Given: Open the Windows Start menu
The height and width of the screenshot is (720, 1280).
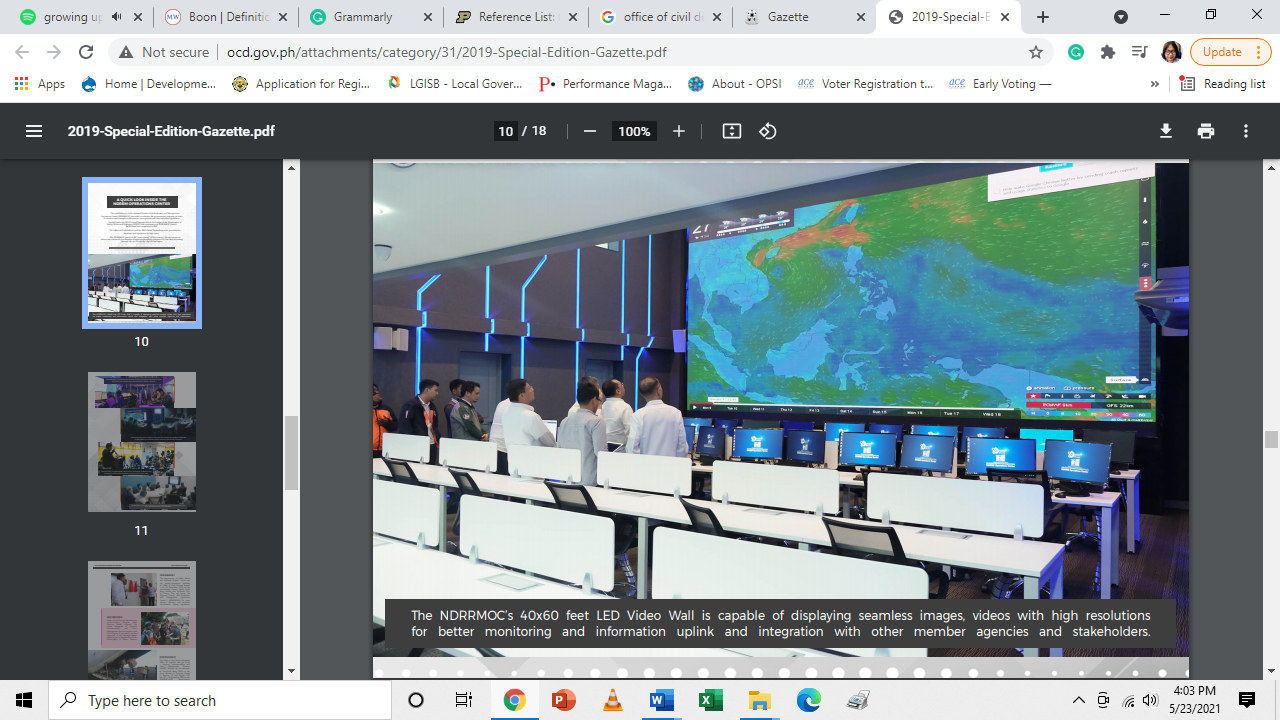Looking at the screenshot, I should [x=24, y=700].
